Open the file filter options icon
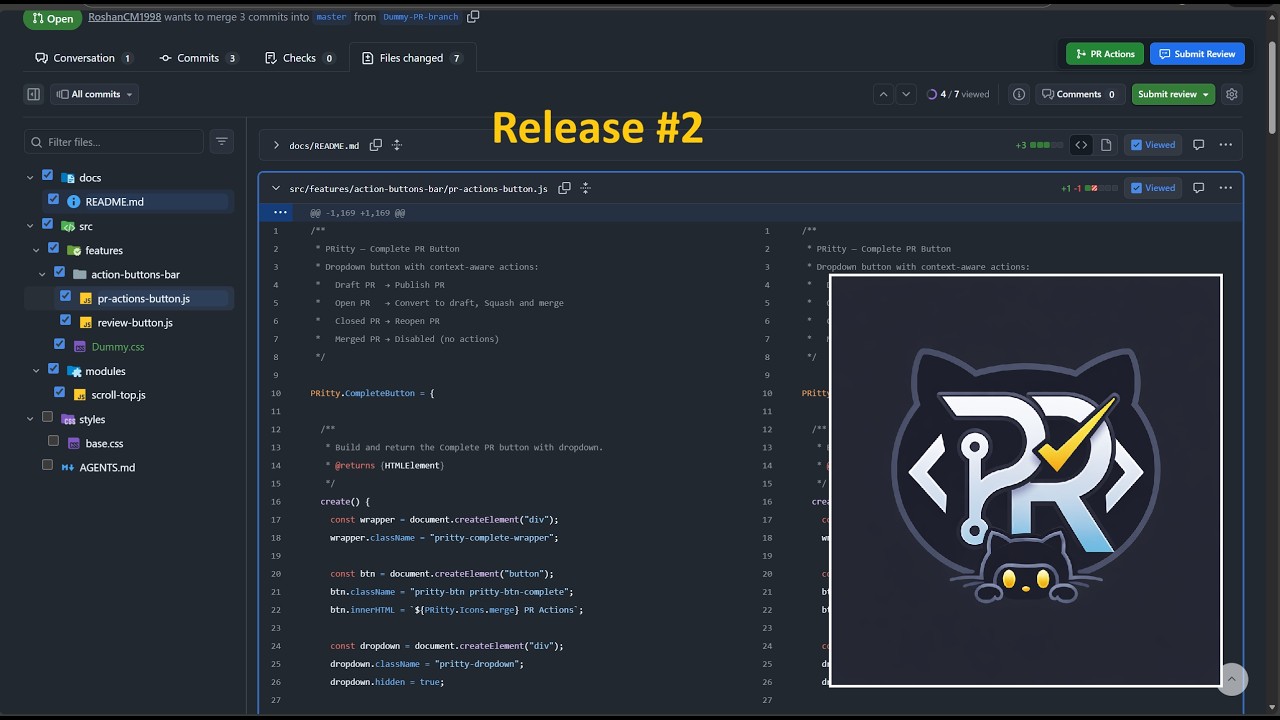1280x720 pixels. (222, 142)
